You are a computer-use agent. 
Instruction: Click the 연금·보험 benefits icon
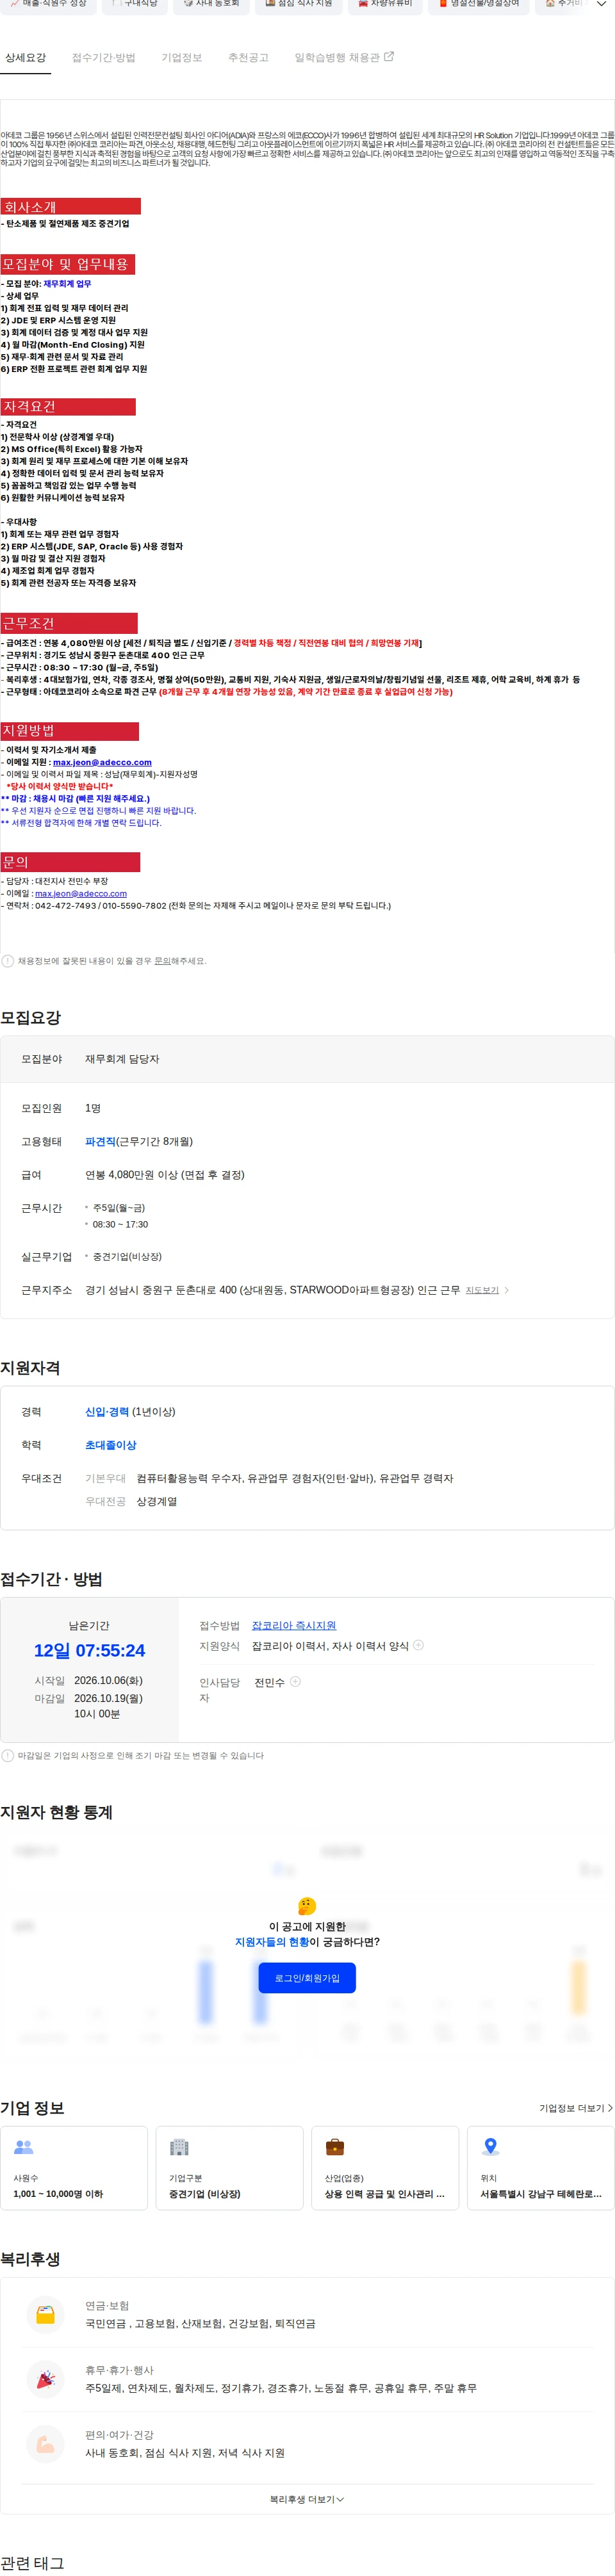coord(46,2314)
